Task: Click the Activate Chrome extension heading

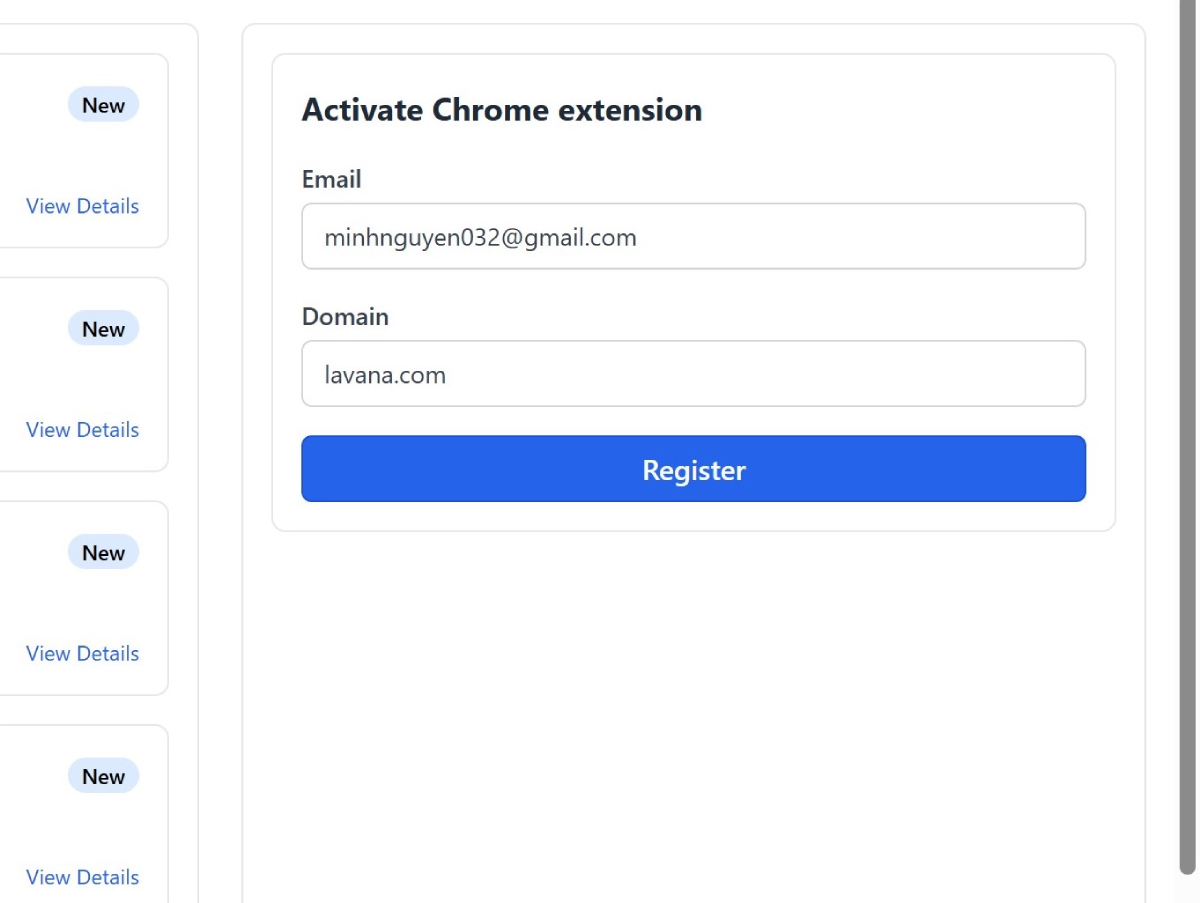Action: tap(501, 110)
